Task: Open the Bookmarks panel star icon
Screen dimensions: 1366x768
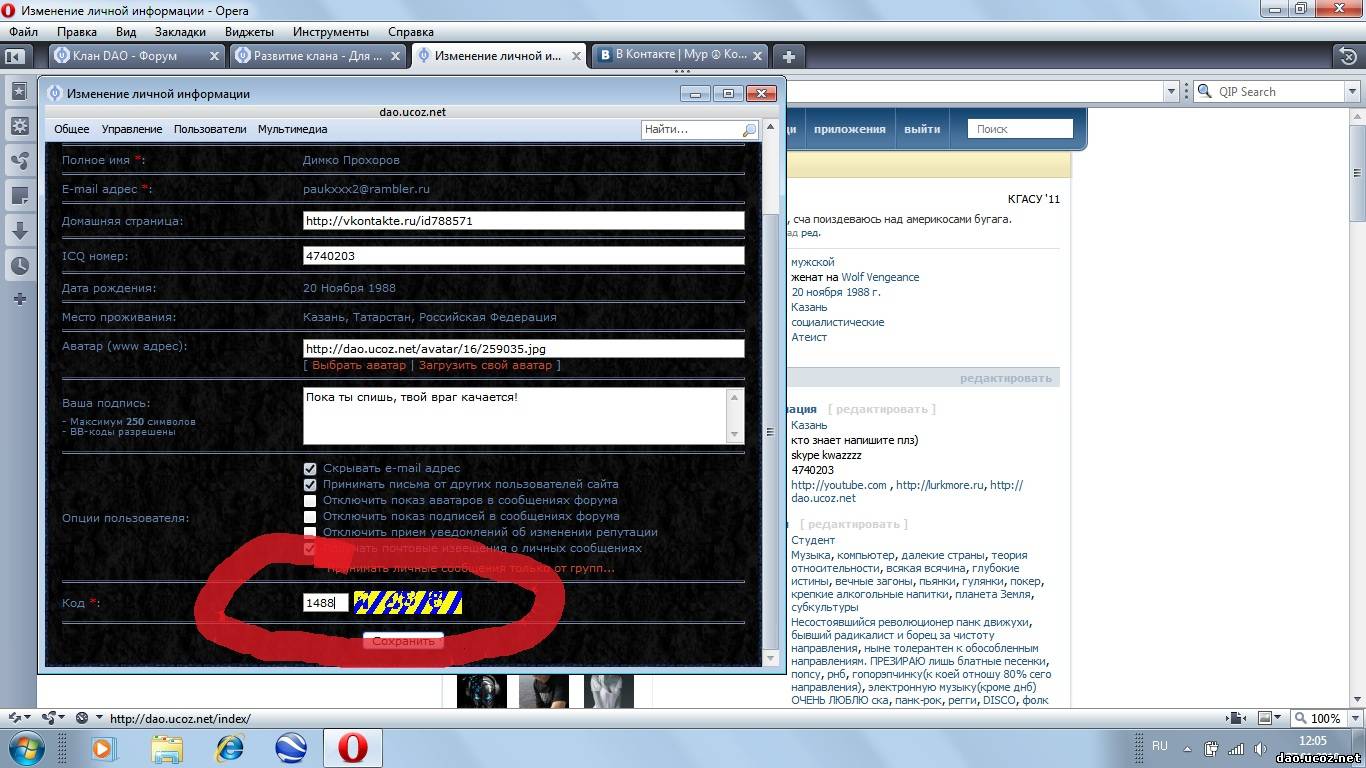Action: 19,92
